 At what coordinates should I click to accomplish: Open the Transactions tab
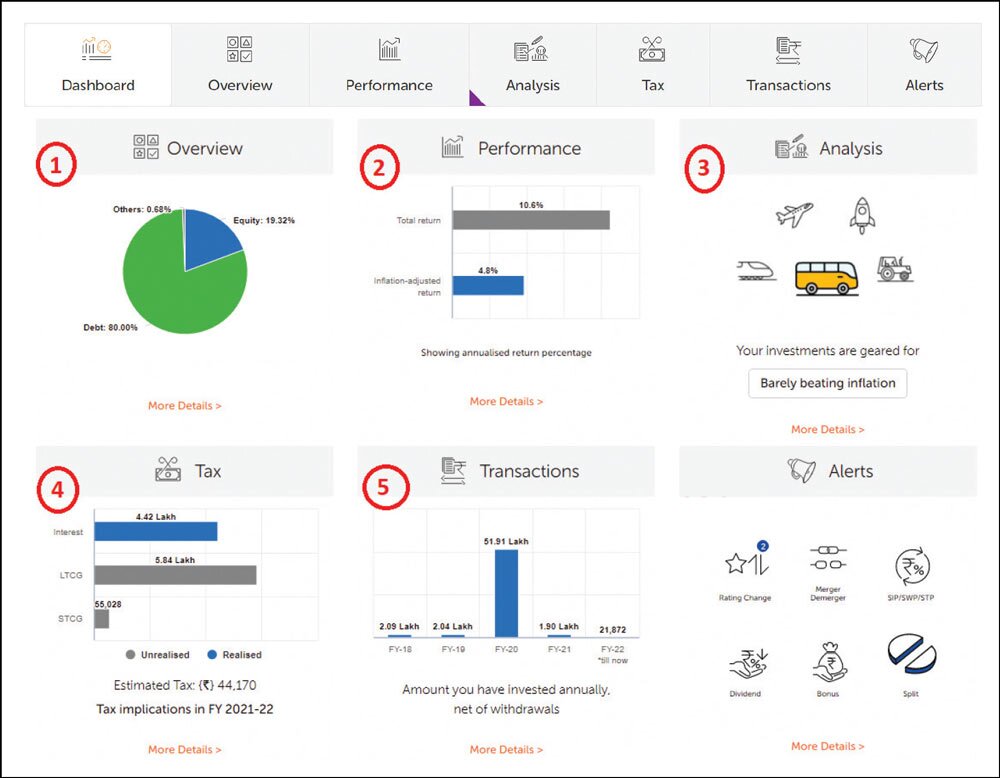point(788,66)
